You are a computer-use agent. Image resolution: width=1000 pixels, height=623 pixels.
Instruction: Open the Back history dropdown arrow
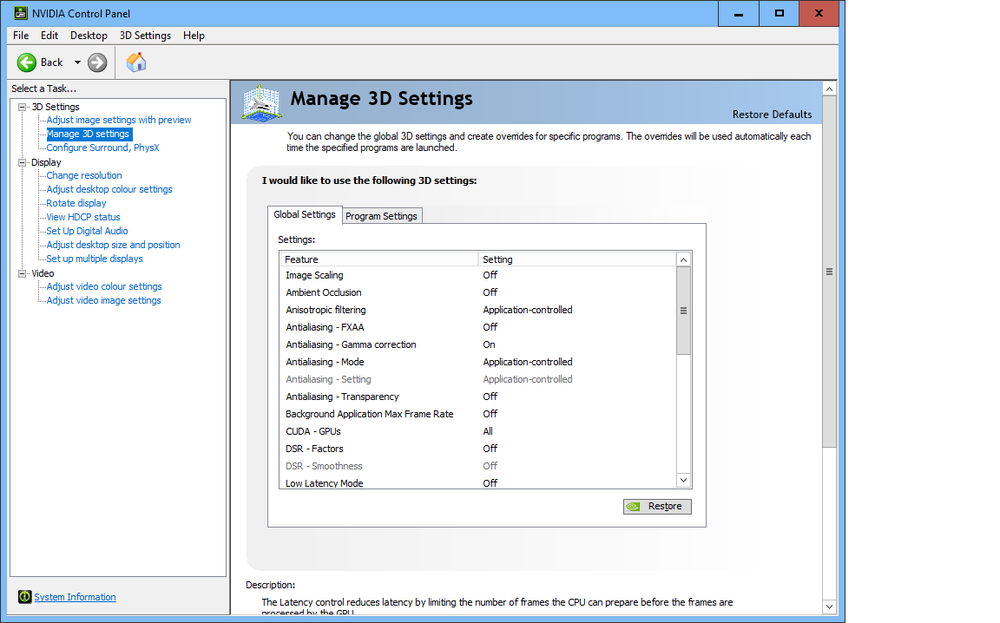[x=77, y=62]
